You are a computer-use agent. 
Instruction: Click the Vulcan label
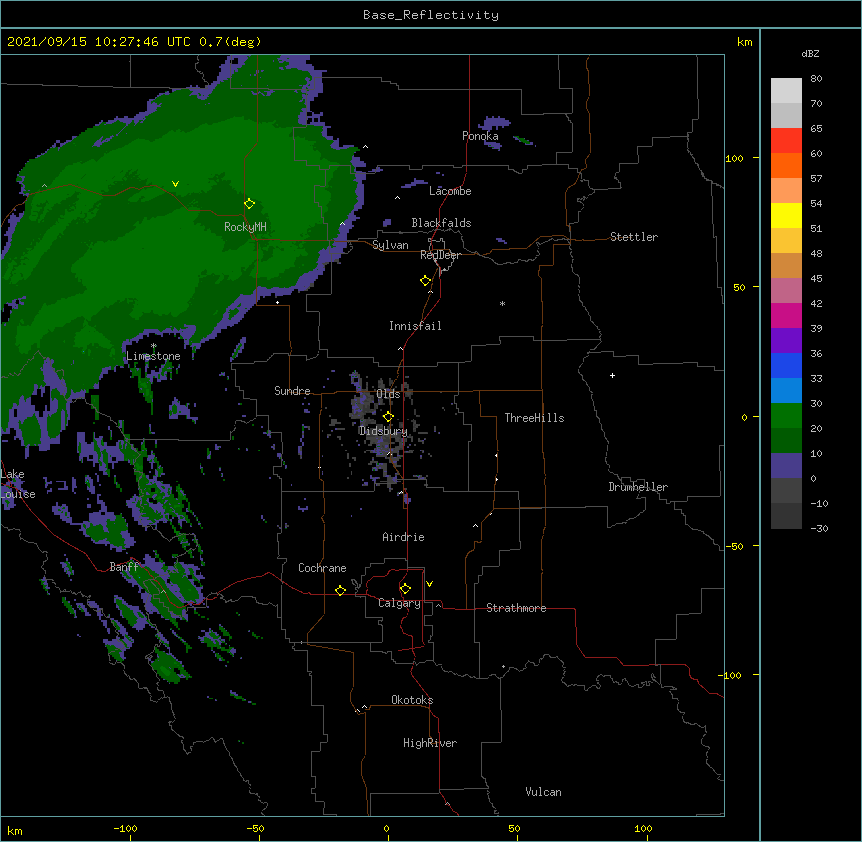(543, 792)
